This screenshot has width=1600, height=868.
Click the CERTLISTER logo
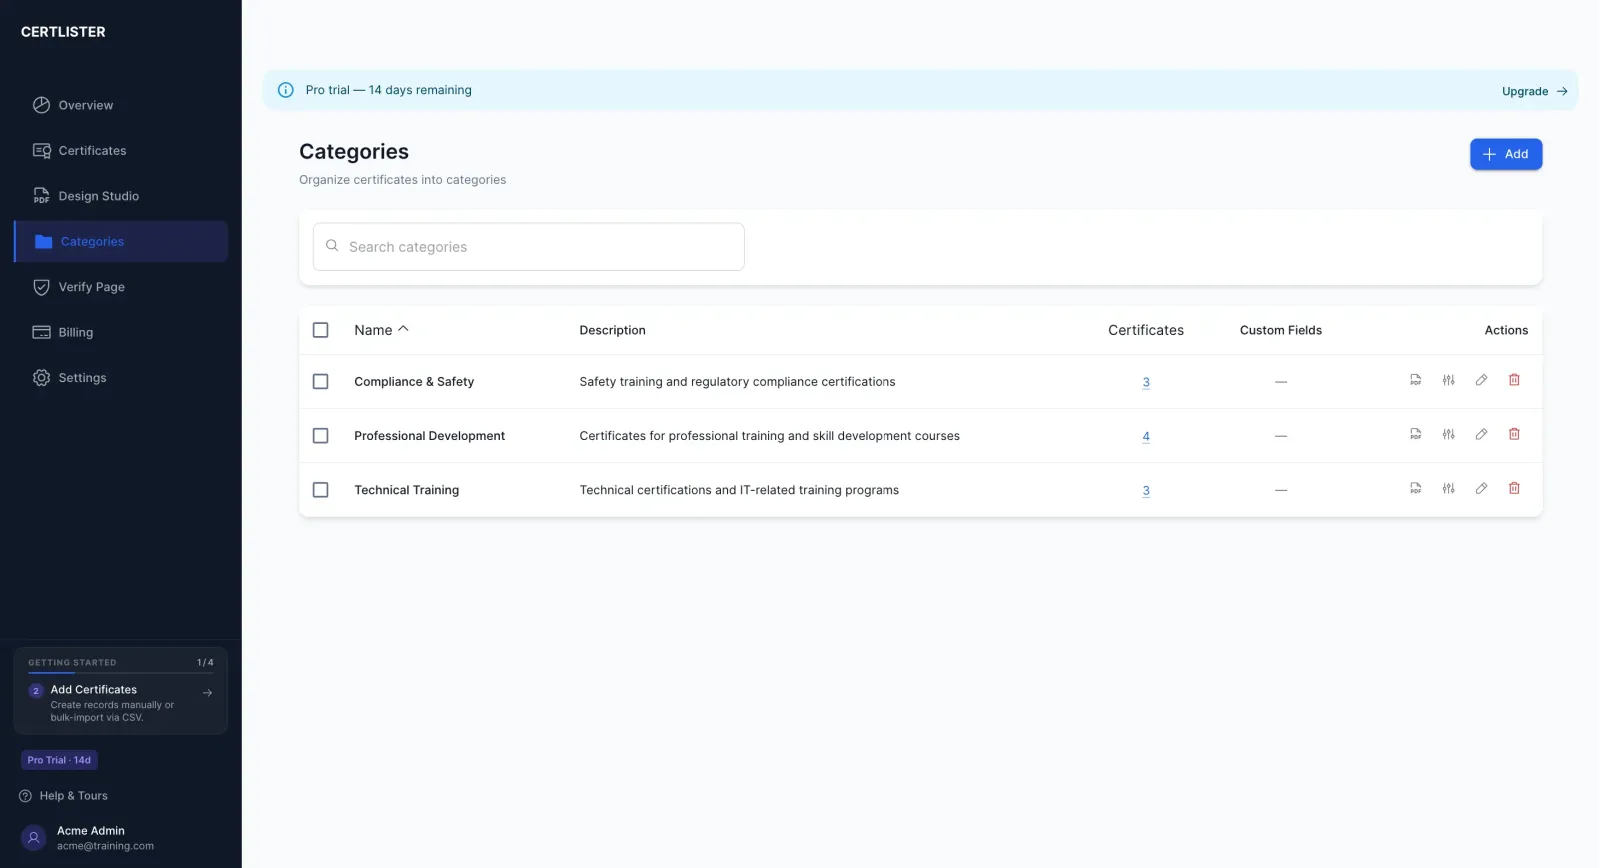click(x=63, y=32)
